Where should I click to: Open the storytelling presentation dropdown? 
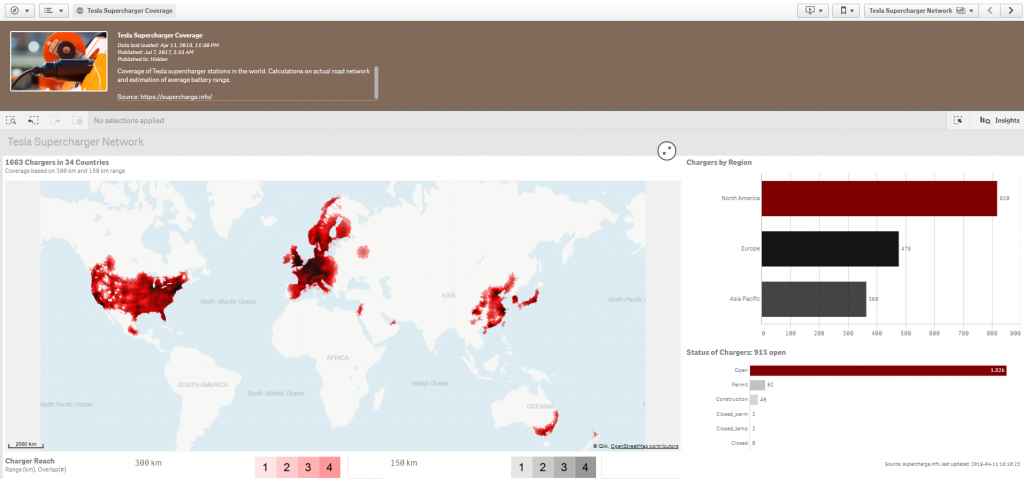point(813,10)
